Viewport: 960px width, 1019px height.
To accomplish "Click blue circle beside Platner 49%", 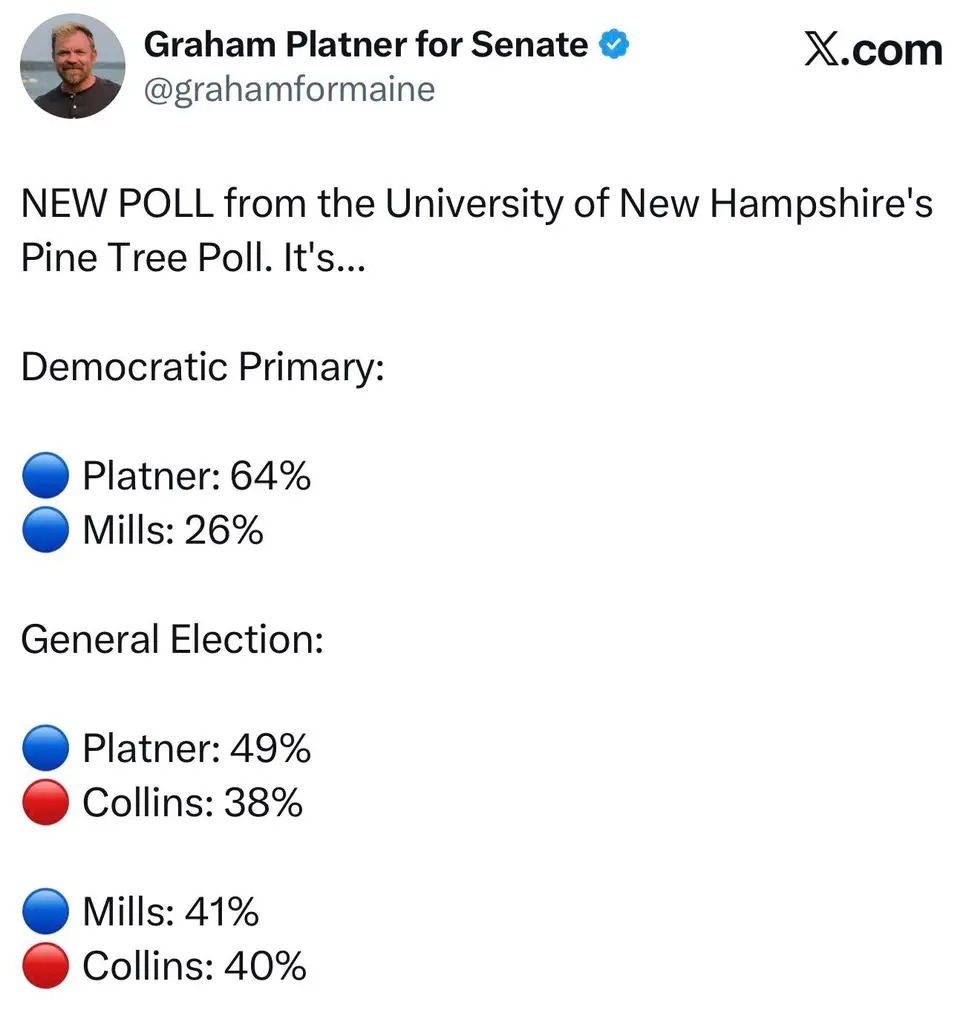I will point(45,748).
